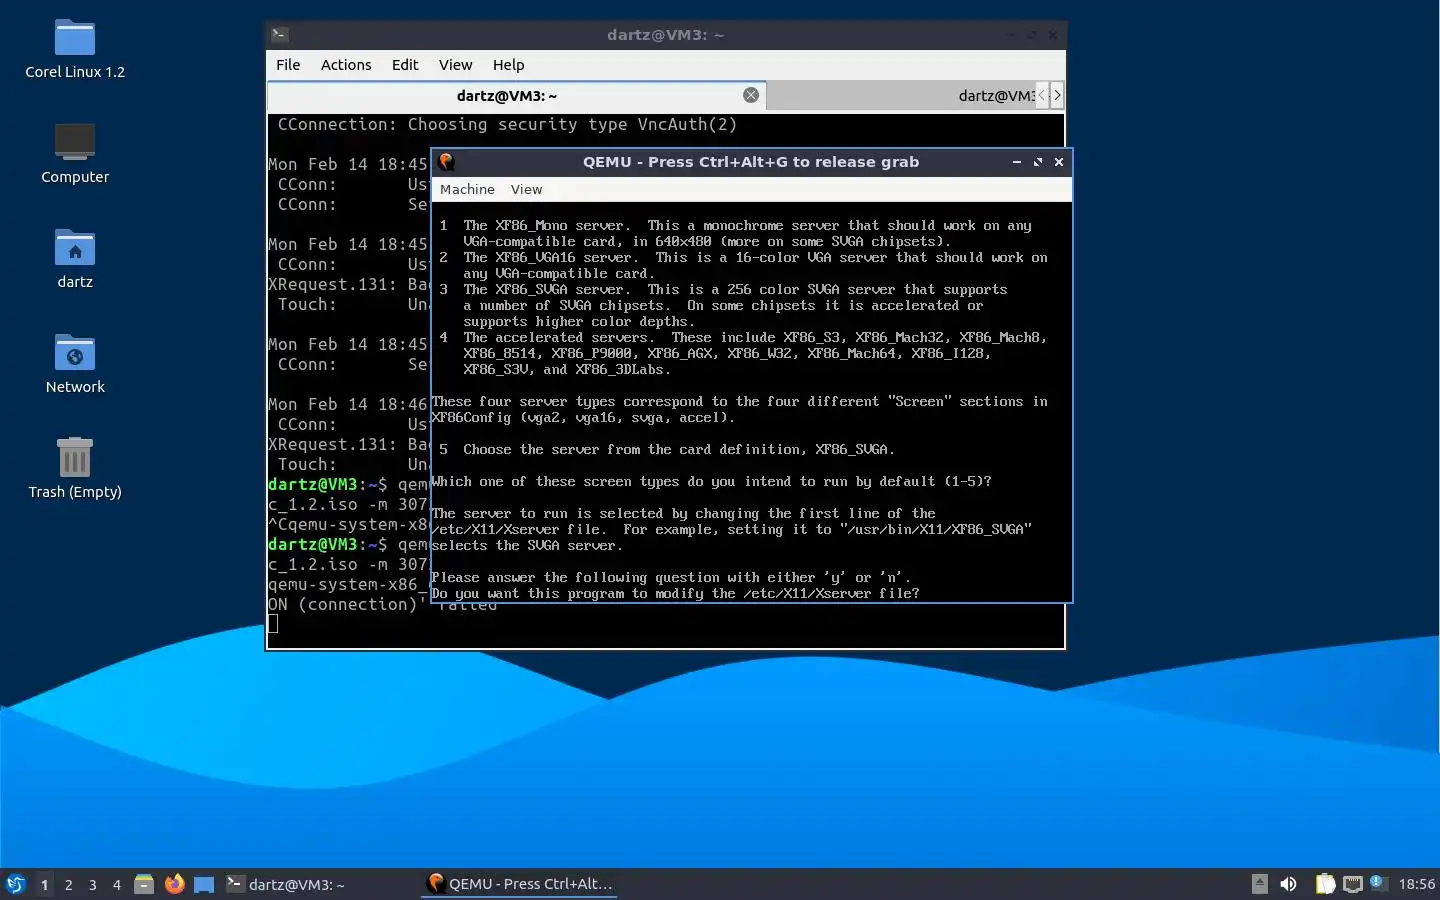The width and height of the screenshot is (1440, 900).
Task: Open the Machine menu in QEMU
Action: pos(467,189)
